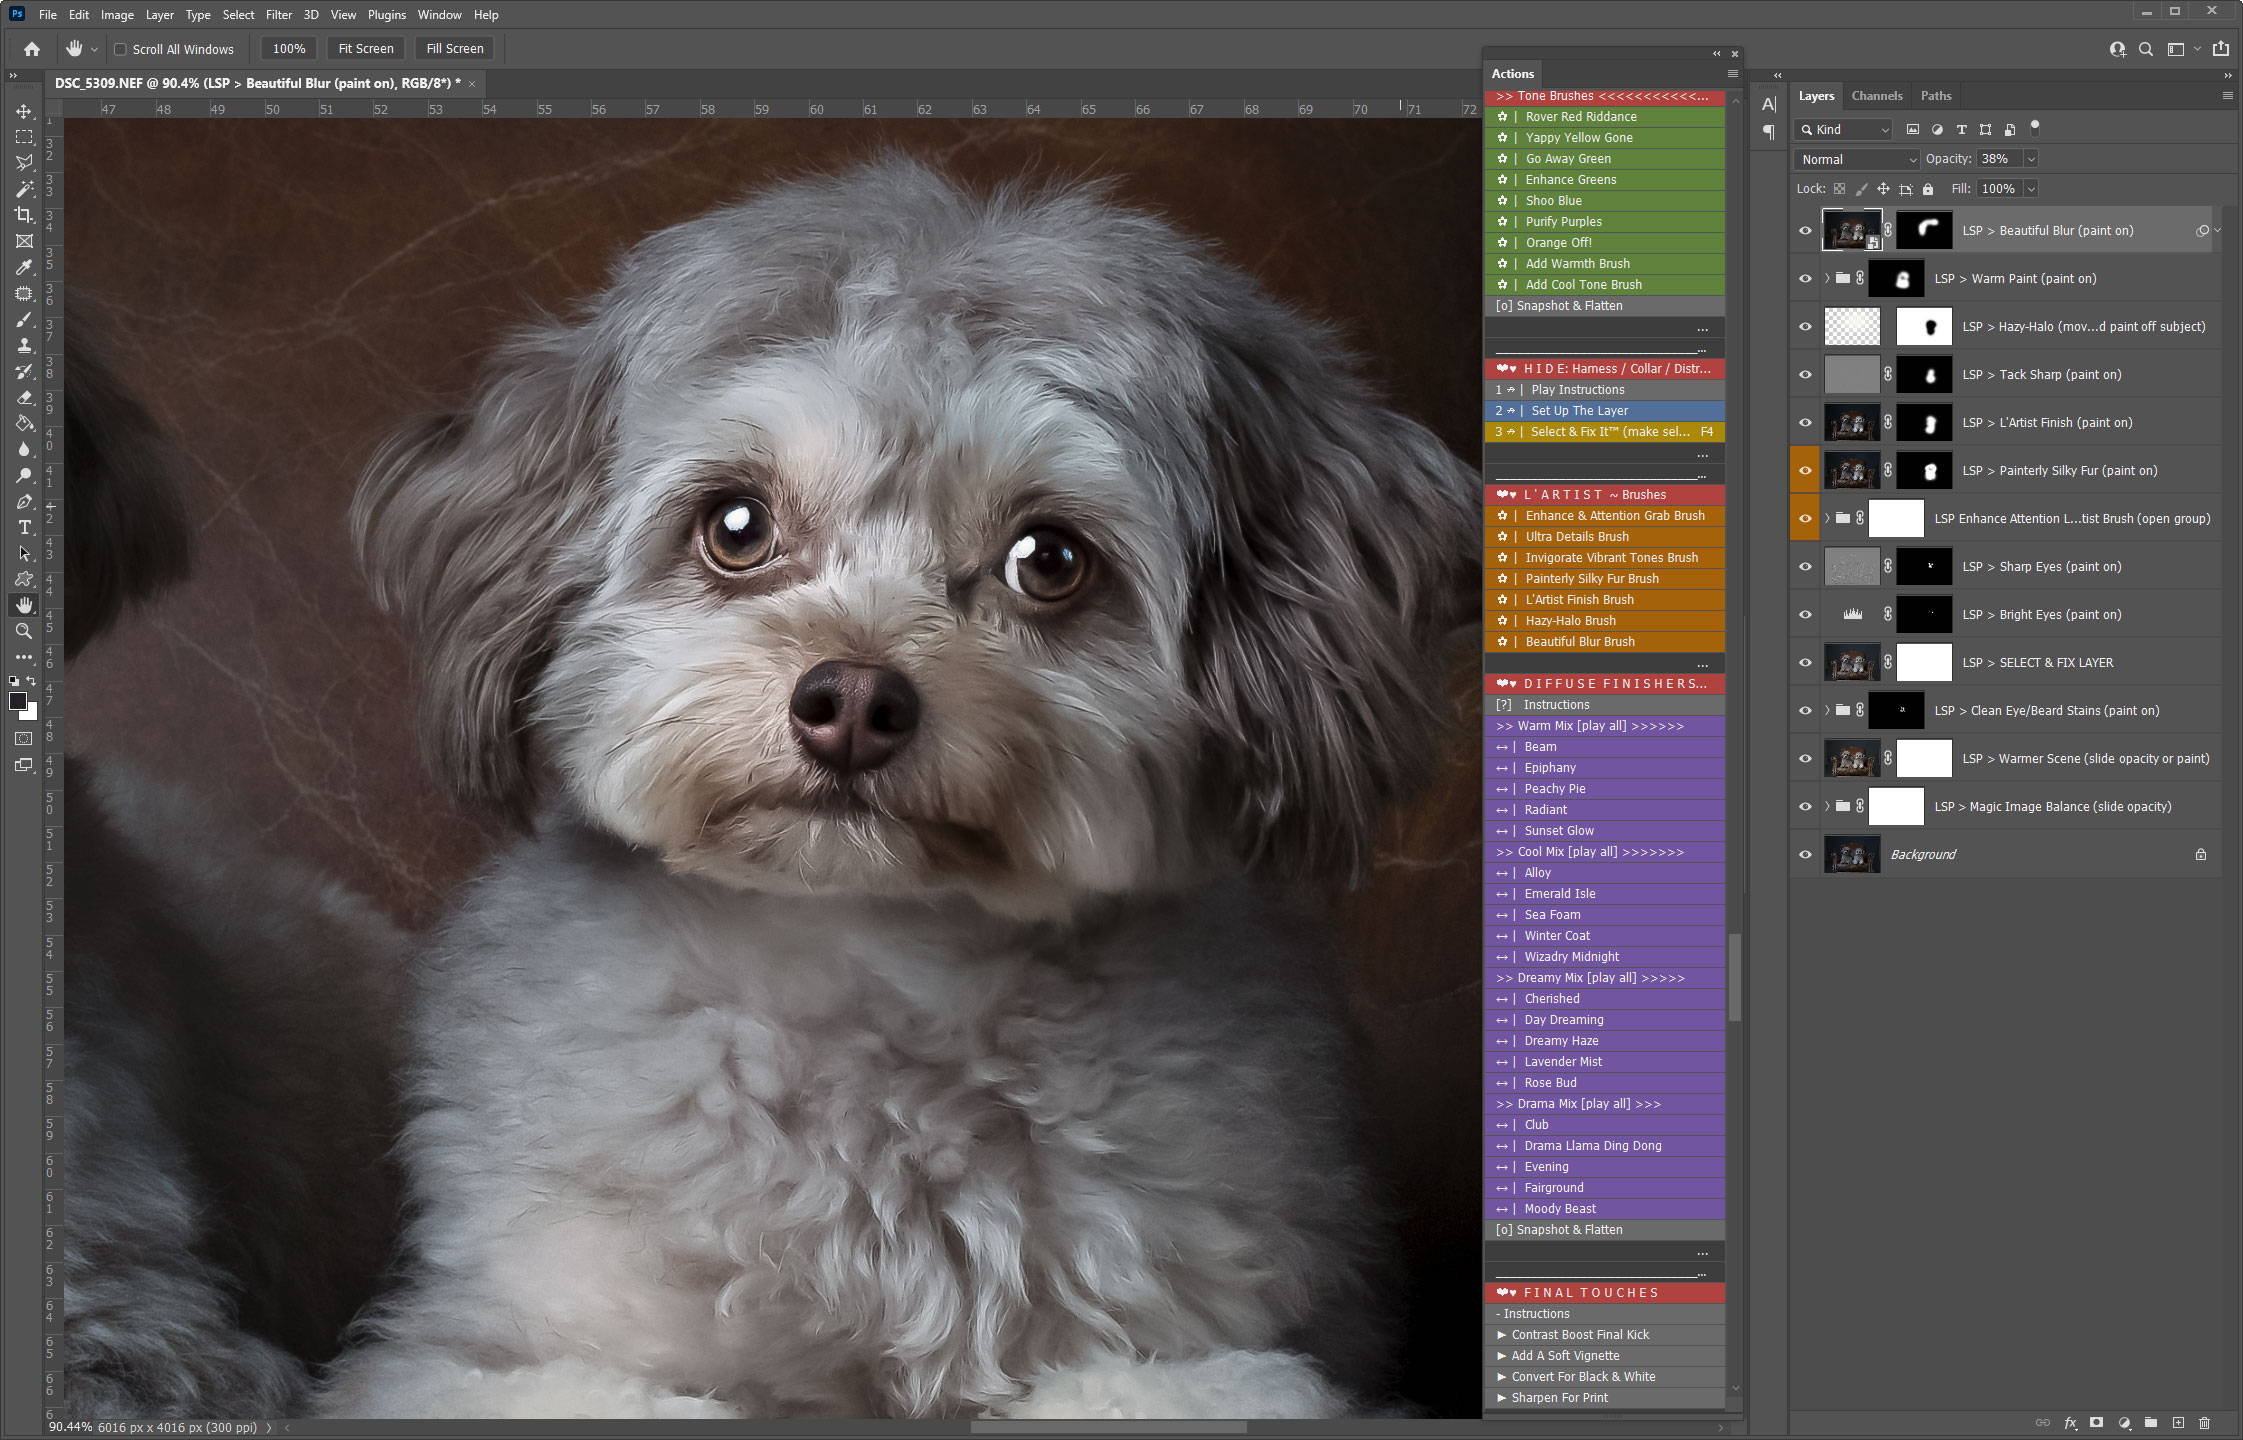2243x1440 pixels.
Task: Open the Opacity slider dropdown arrow
Action: (2031, 159)
